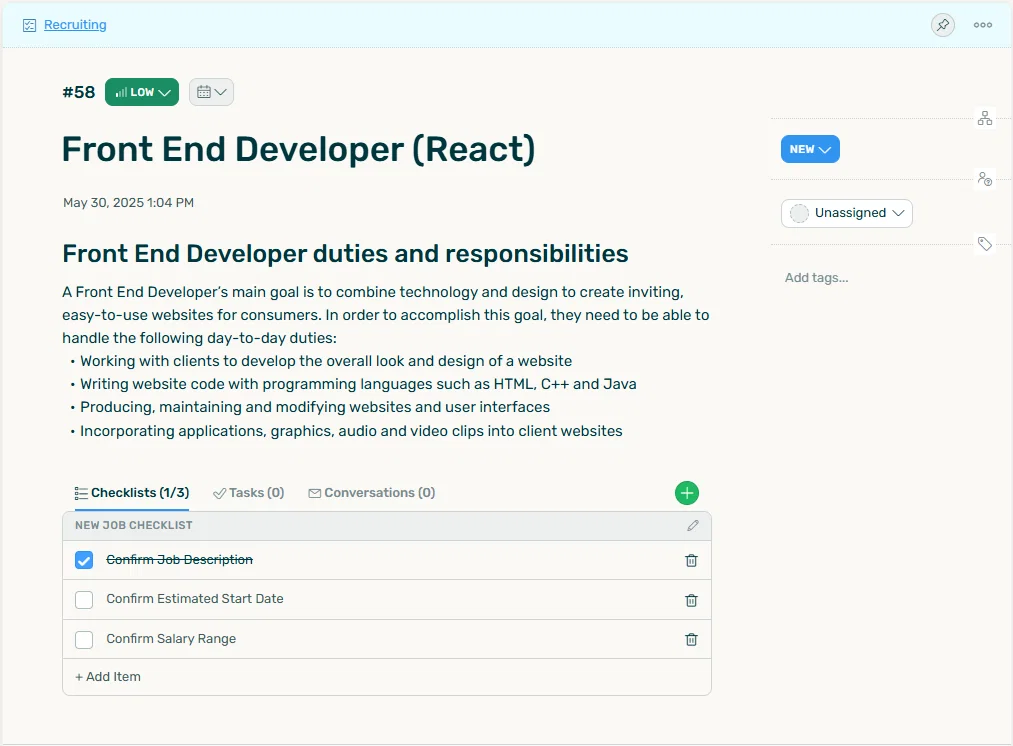Open the LOW priority dropdown

point(142,93)
